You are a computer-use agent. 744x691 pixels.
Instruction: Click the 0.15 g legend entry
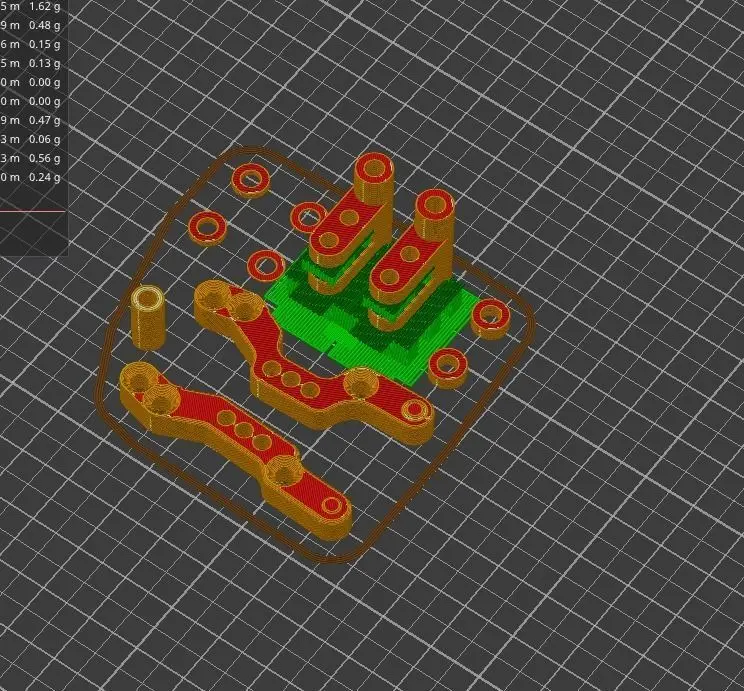click(x=45, y=44)
